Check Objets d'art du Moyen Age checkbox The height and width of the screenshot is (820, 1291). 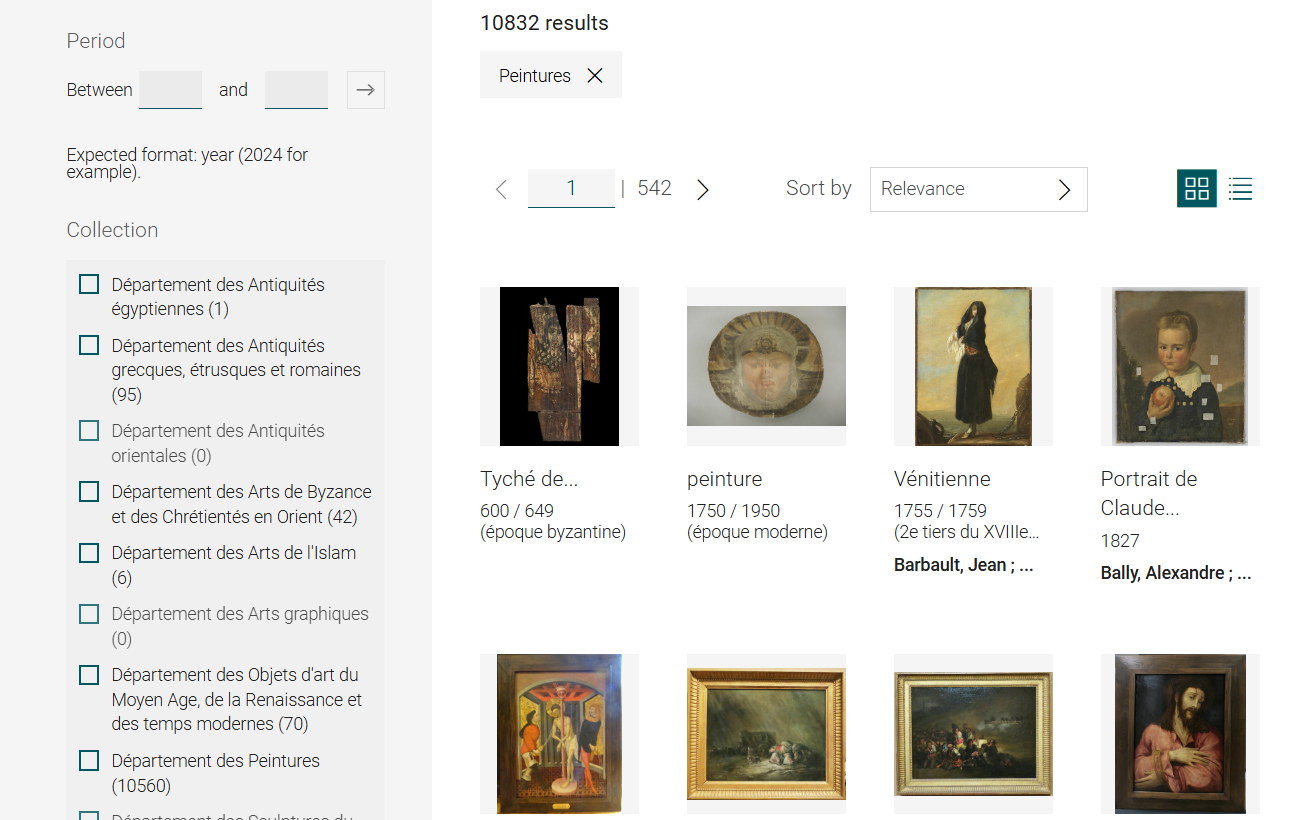coord(89,674)
